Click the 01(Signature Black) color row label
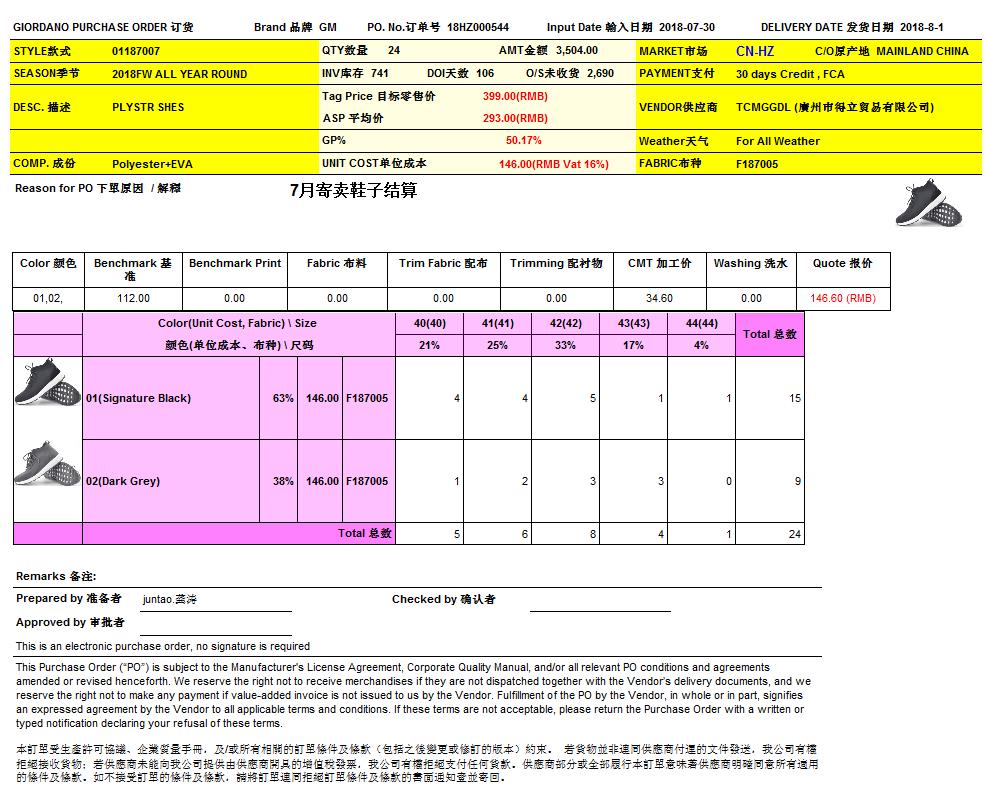The width and height of the screenshot is (990, 806). 138,398
